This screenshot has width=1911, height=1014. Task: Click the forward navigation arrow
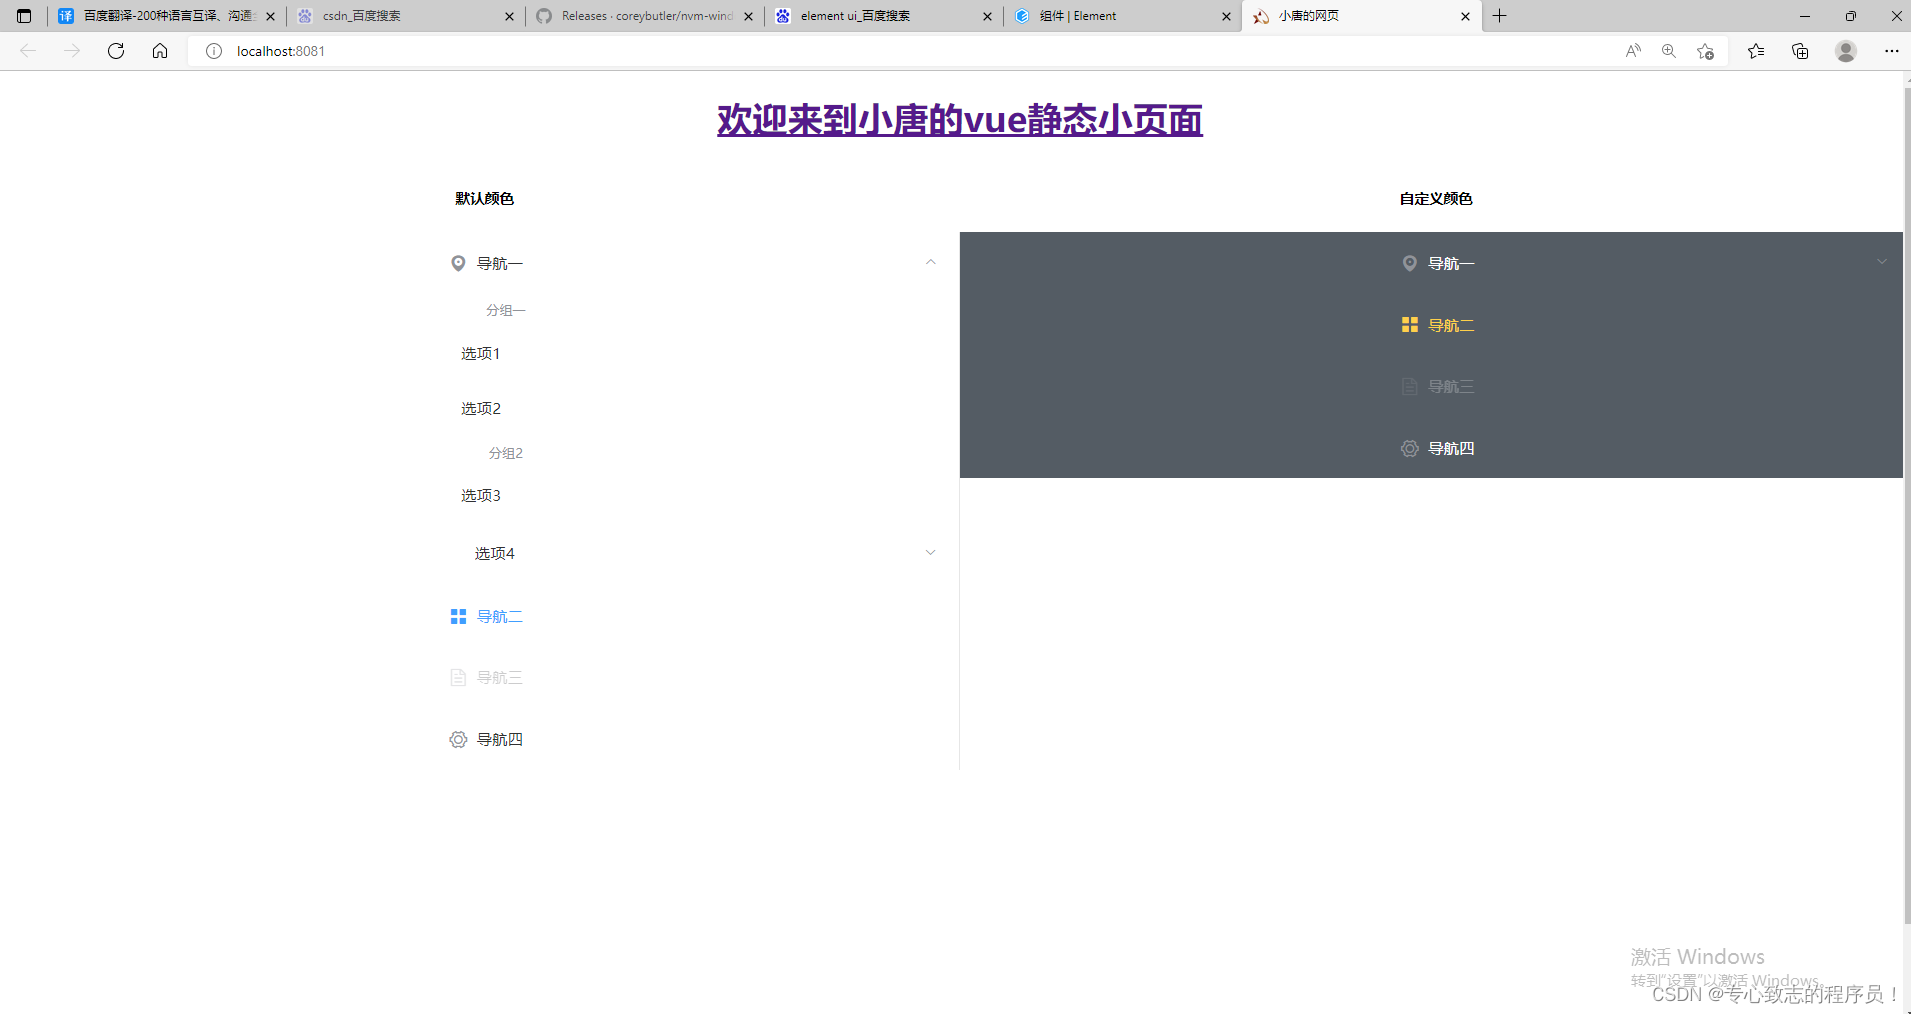(x=72, y=51)
